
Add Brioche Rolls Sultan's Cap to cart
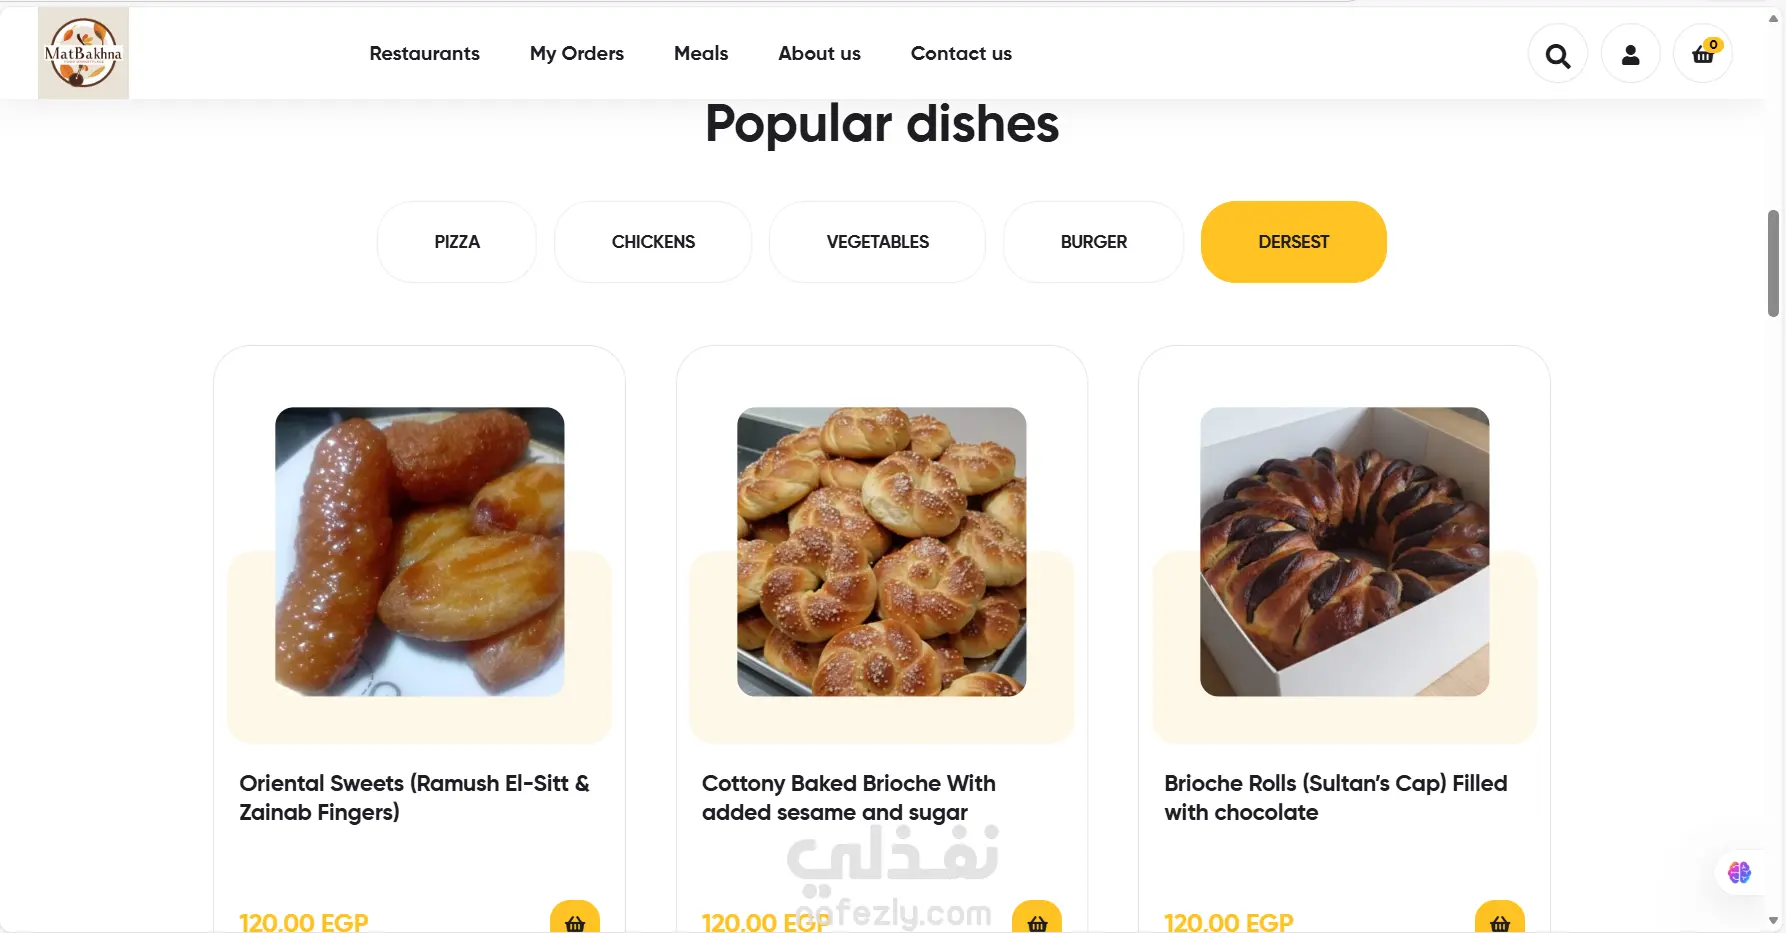tap(1499, 920)
